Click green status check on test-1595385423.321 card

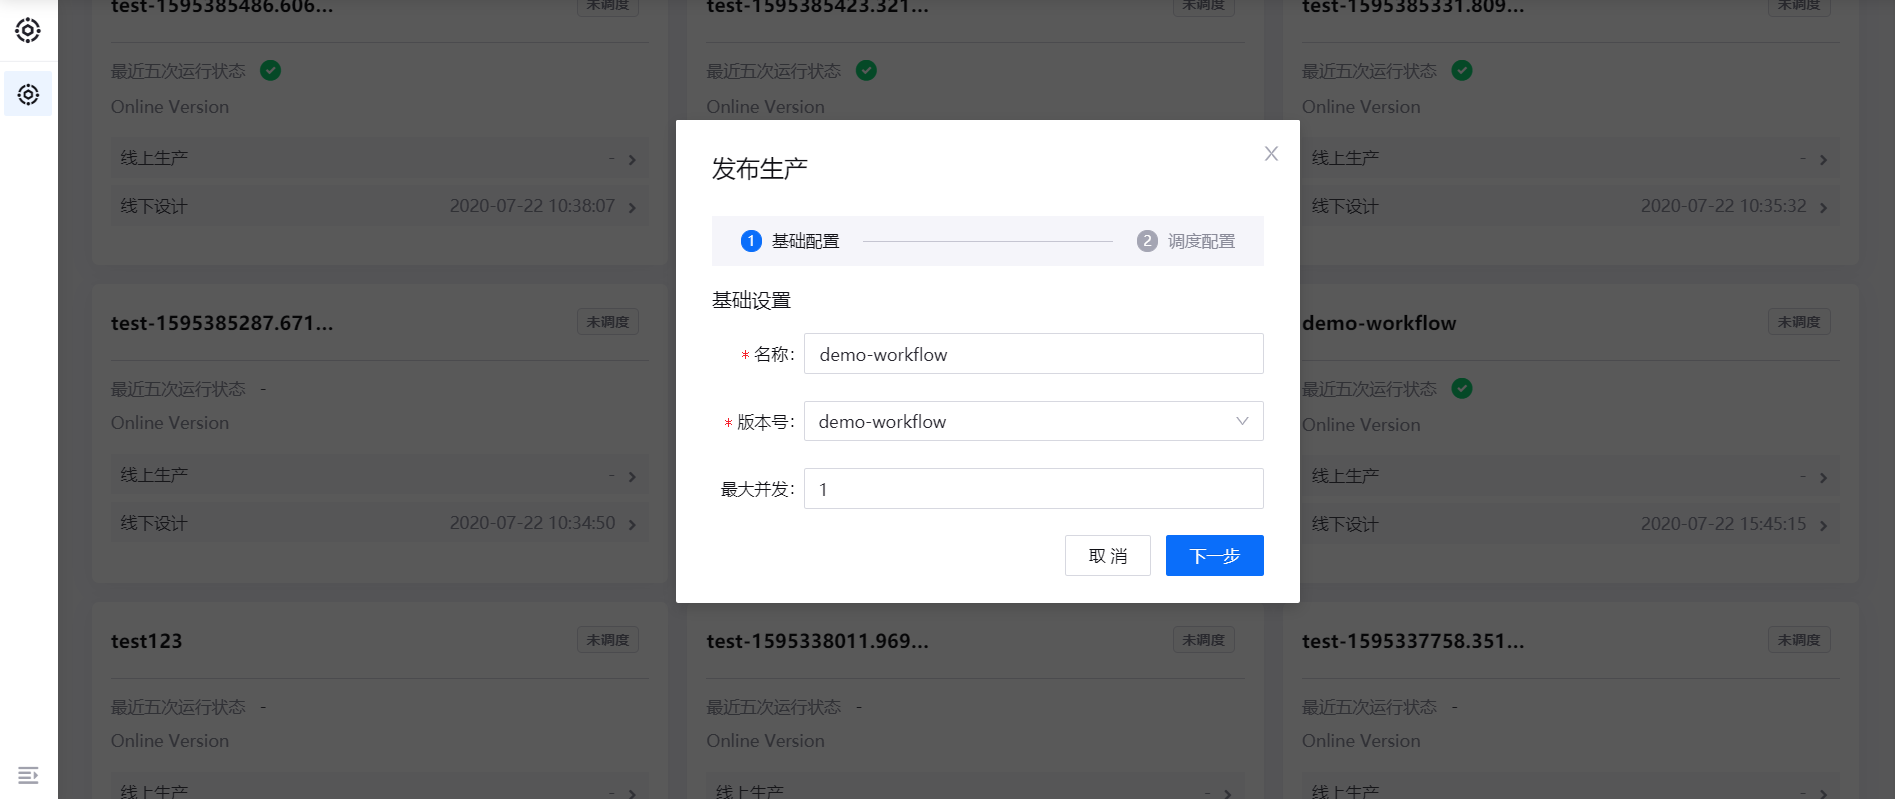click(x=866, y=70)
